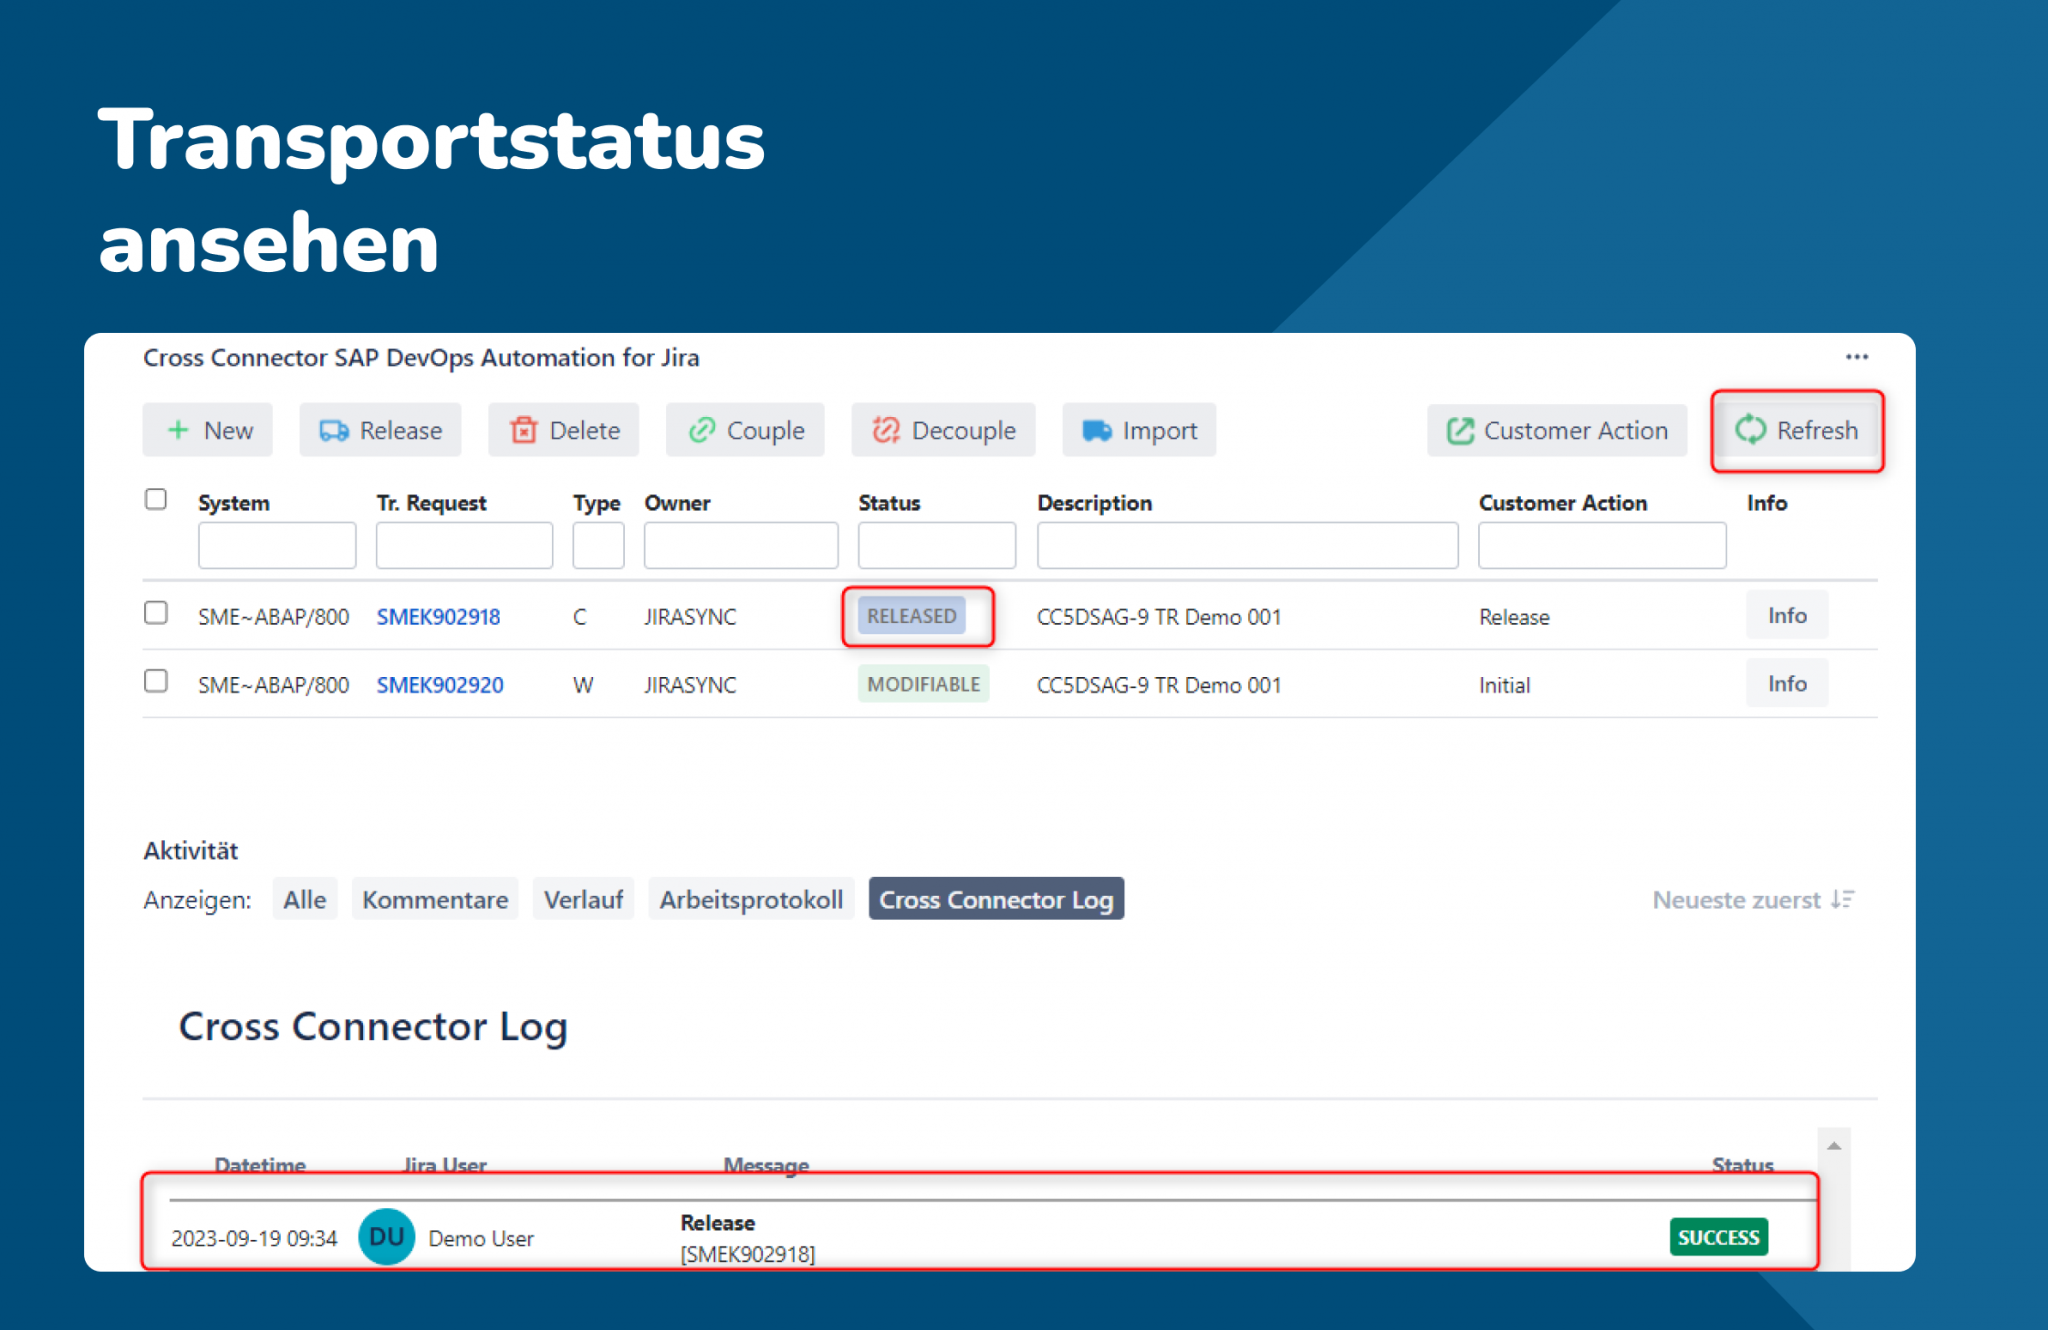Click the Delete trash button
Image resolution: width=2048 pixels, height=1330 pixels.
[x=564, y=430]
